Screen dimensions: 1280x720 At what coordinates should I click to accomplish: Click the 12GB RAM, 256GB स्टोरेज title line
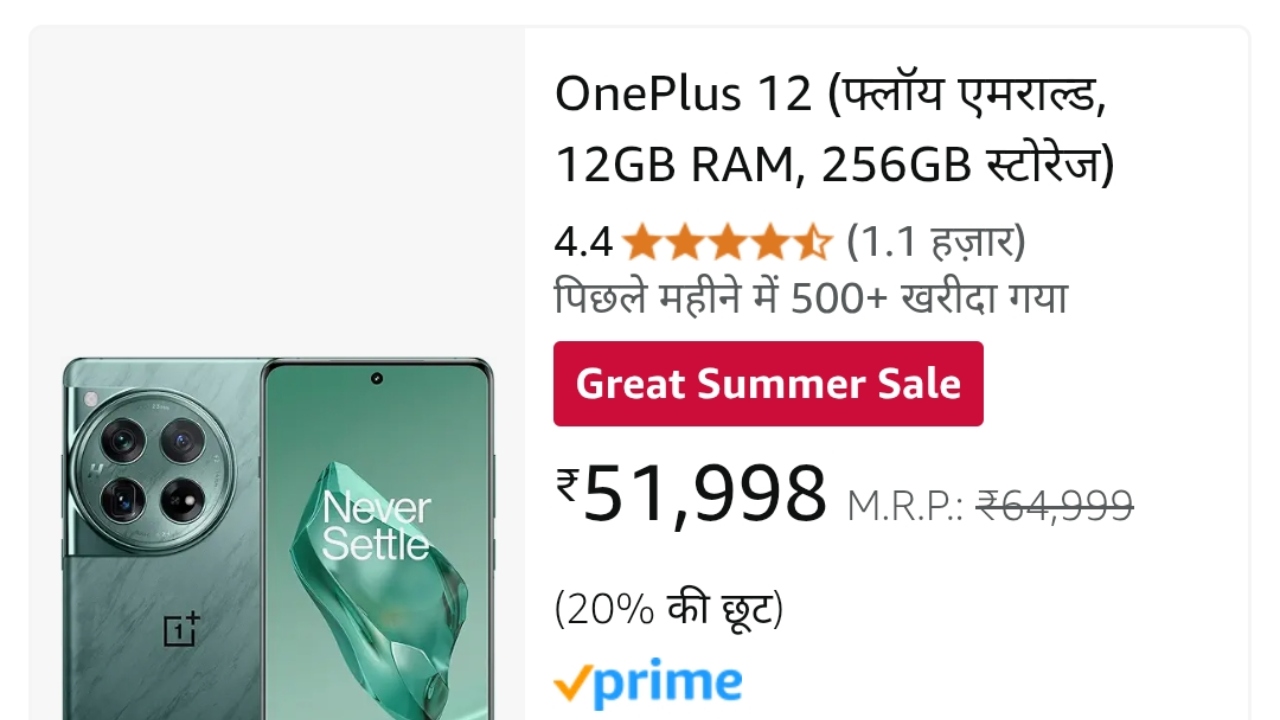(x=834, y=165)
